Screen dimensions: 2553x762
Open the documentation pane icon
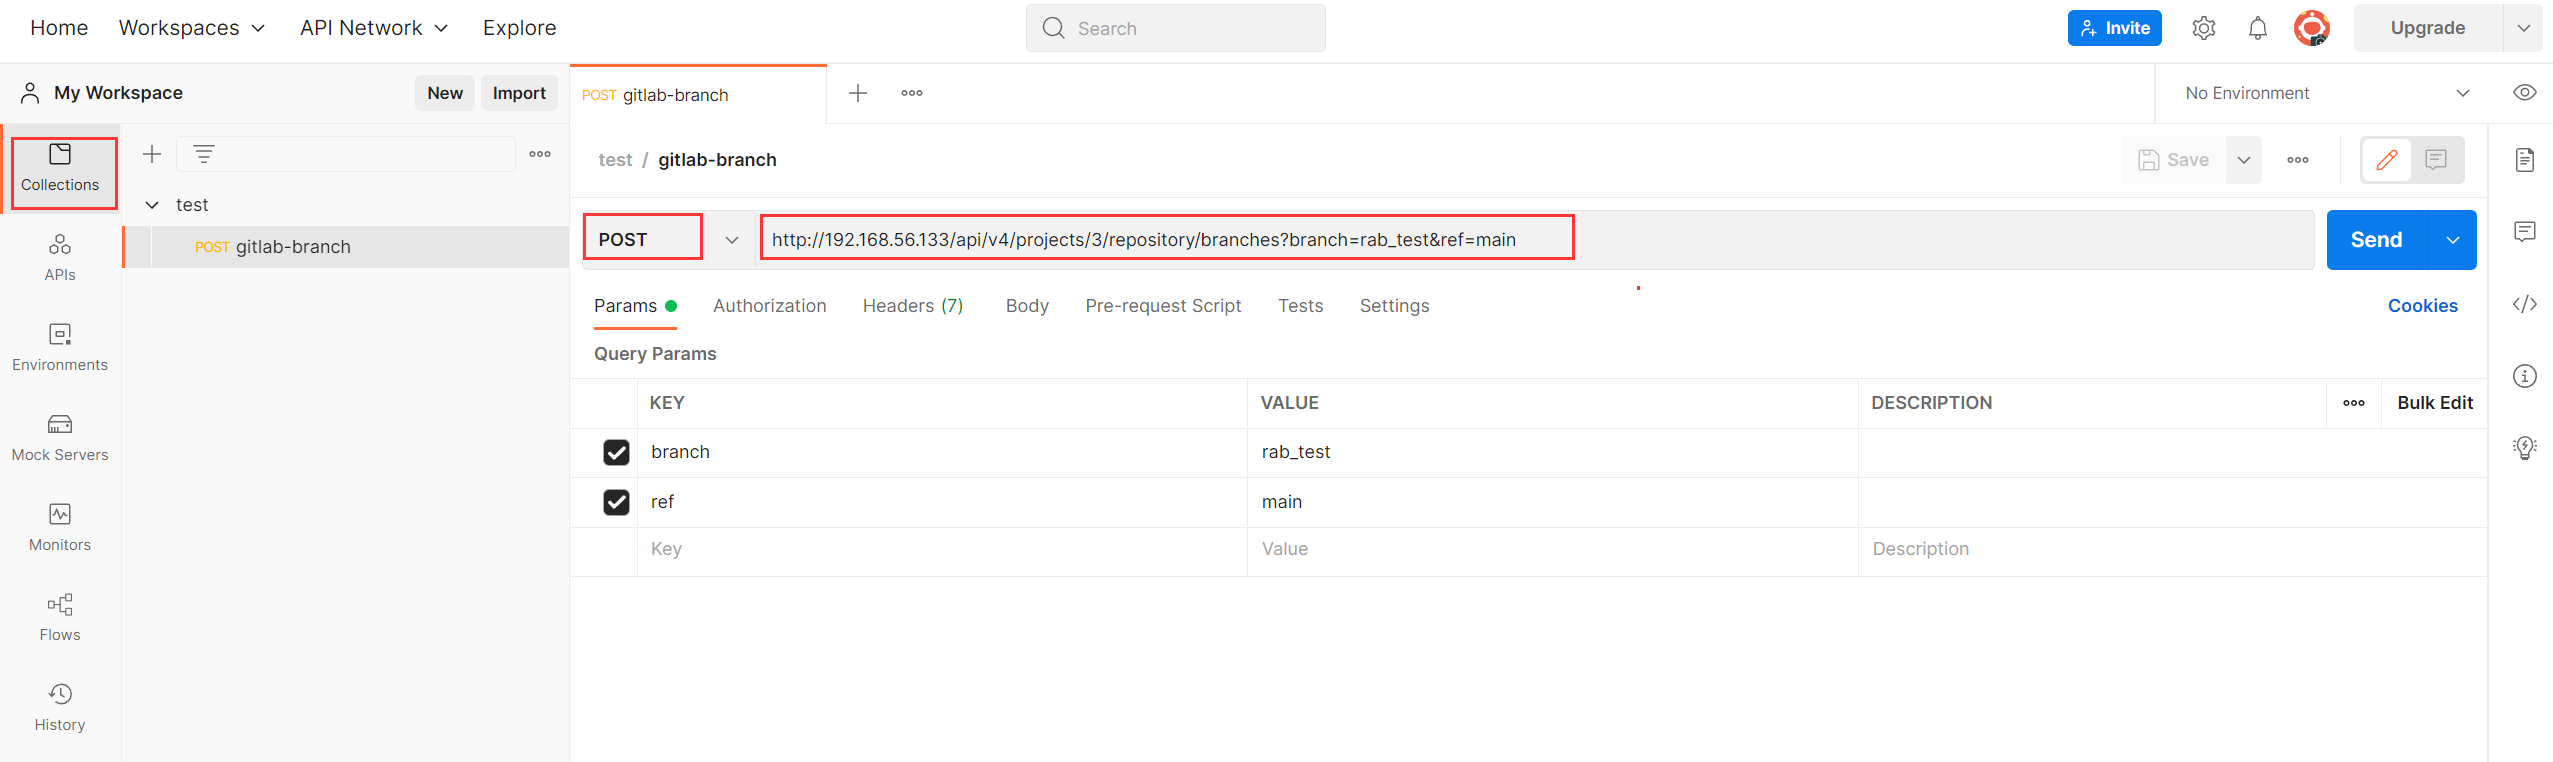coord(2525,160)
